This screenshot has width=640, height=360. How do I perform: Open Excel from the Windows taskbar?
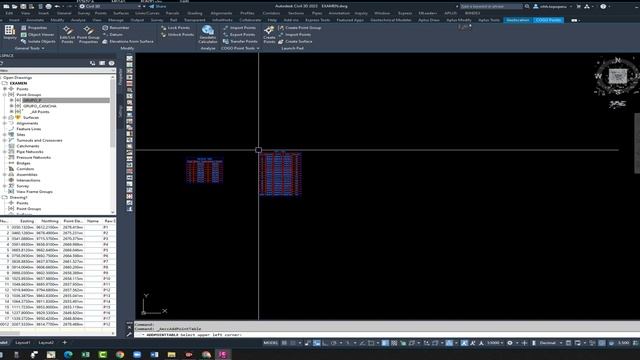(x=85, y=354)
